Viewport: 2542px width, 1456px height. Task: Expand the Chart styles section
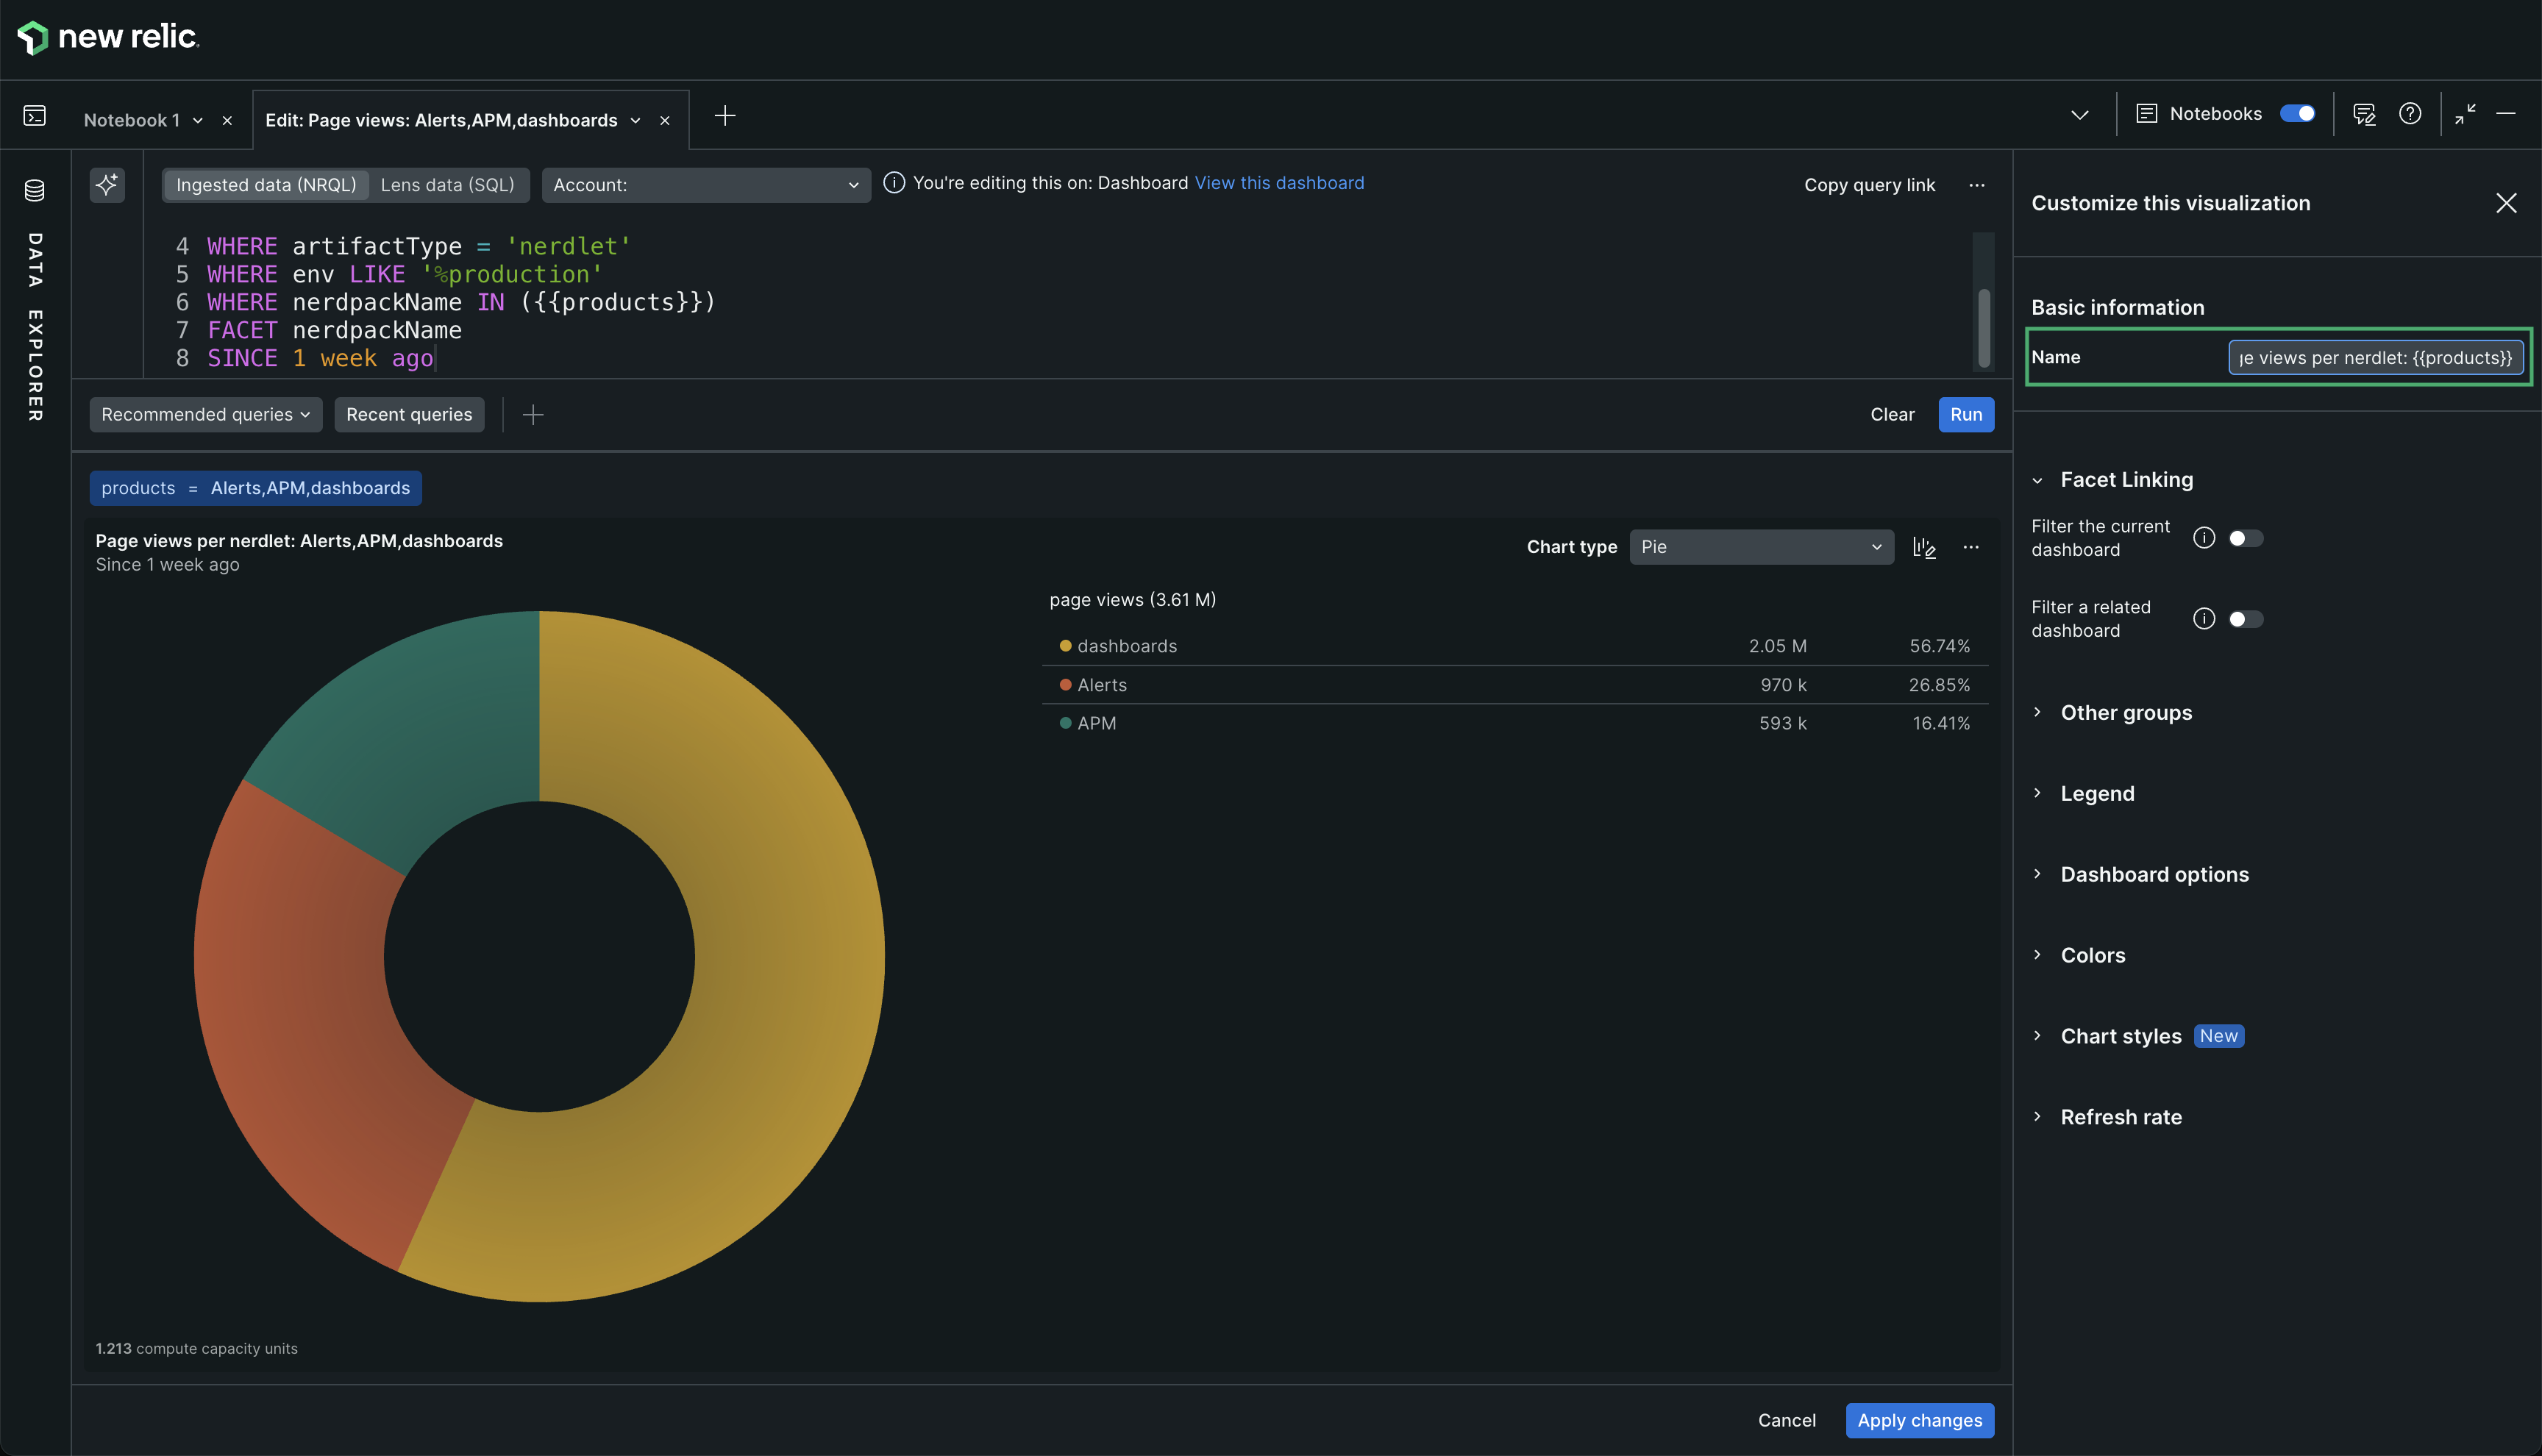click(x=2120, y=1036)
